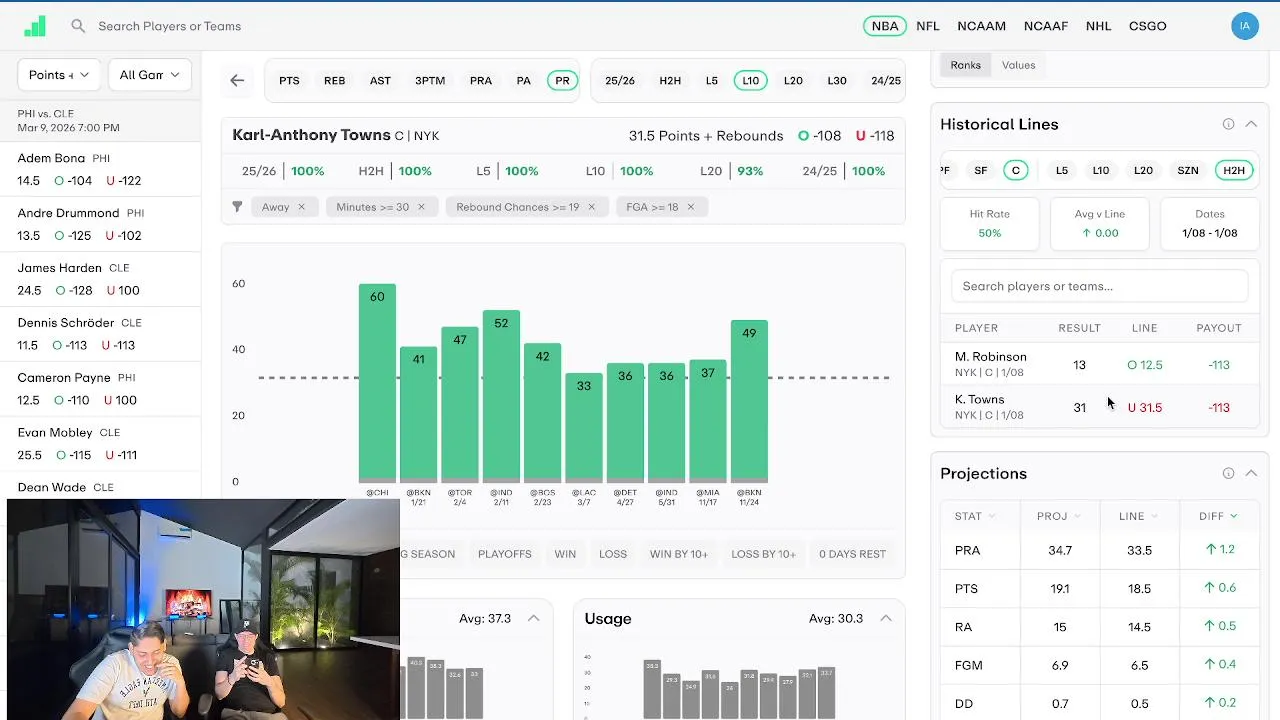Switch to NCAAF league
This screenshot has width=1280, height=720.
[x=1046, y=26]
